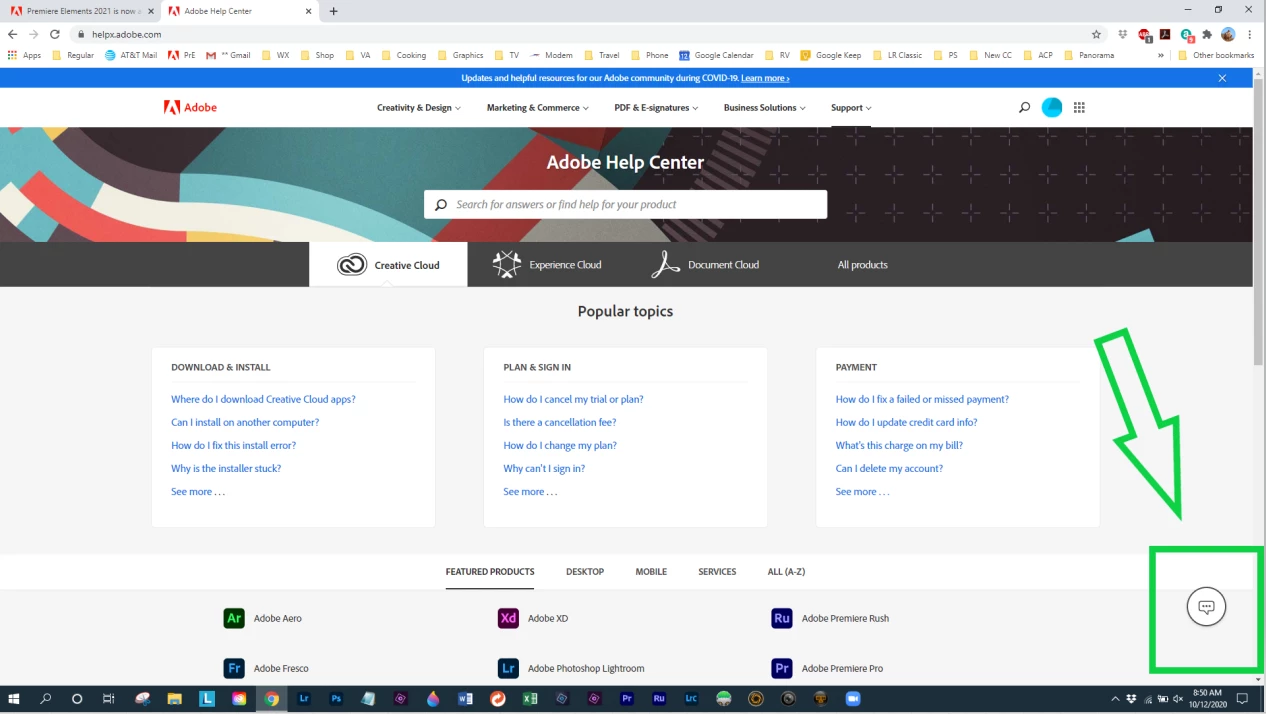Expand the Support menu
Screen dimensions: 1266x714
851,107
